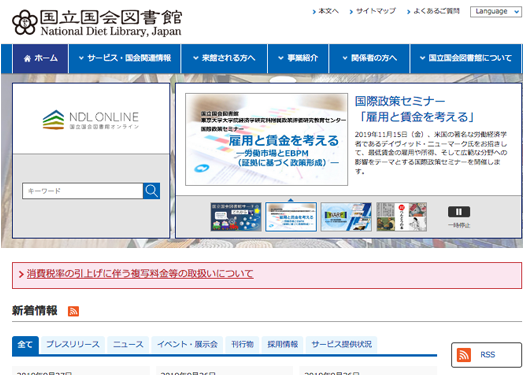Image resolution: width=523 pixels, height=375 pixels.
Task: Click the orange RSS icon beside 新着情報
Action: point(73,311)
